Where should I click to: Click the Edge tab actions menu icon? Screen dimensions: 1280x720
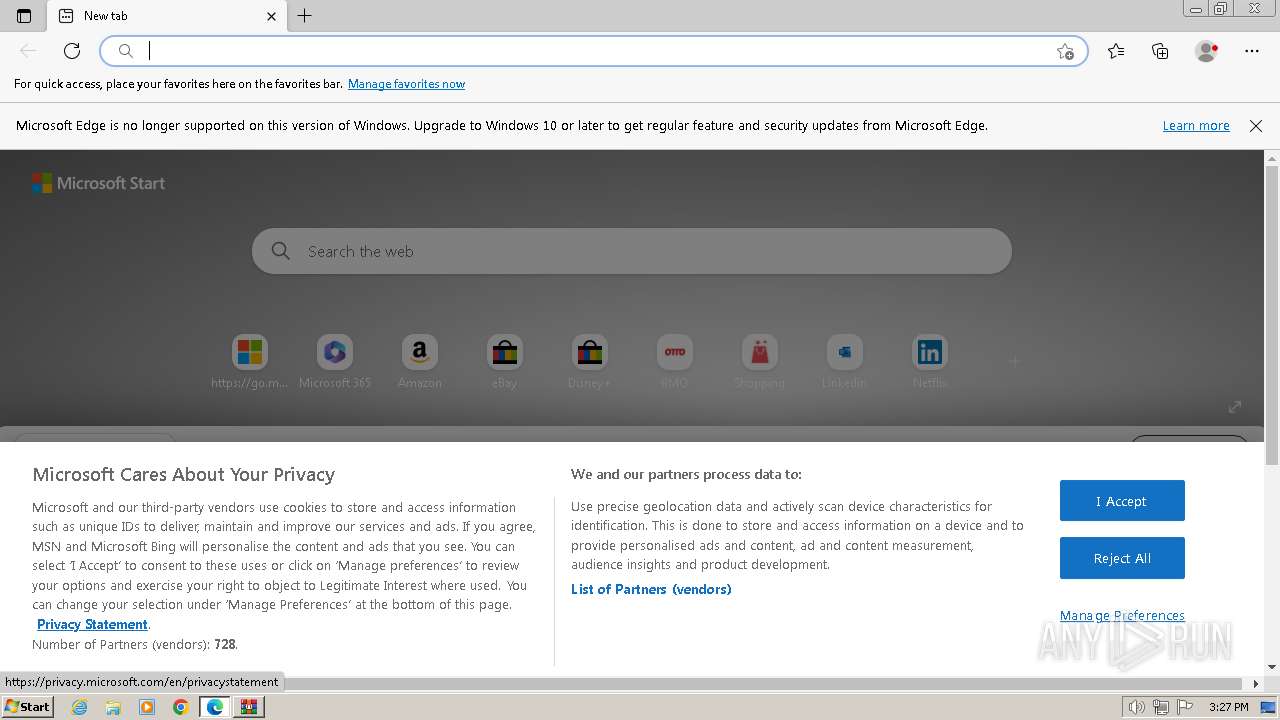tap(24, 16)
